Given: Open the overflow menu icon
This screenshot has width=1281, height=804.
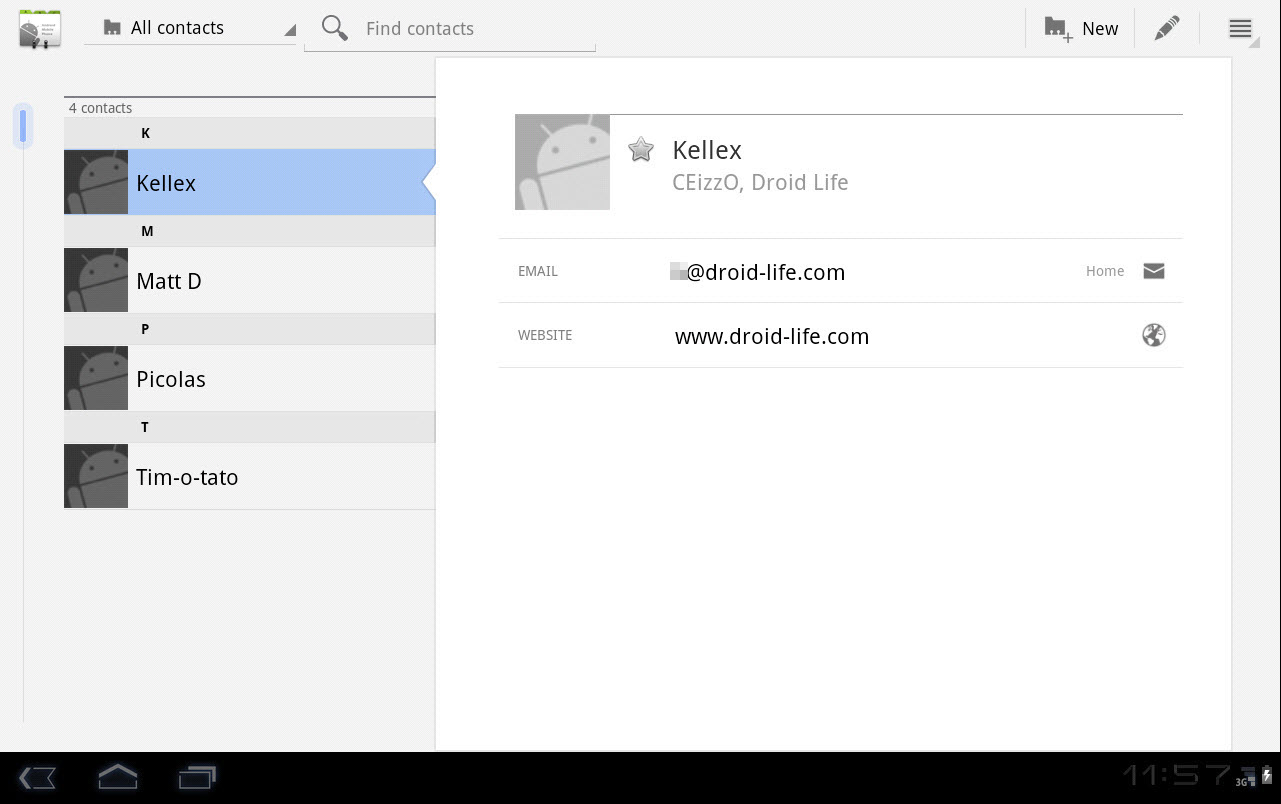Looking at the screenshot, I should click(x=1240, y=29).
